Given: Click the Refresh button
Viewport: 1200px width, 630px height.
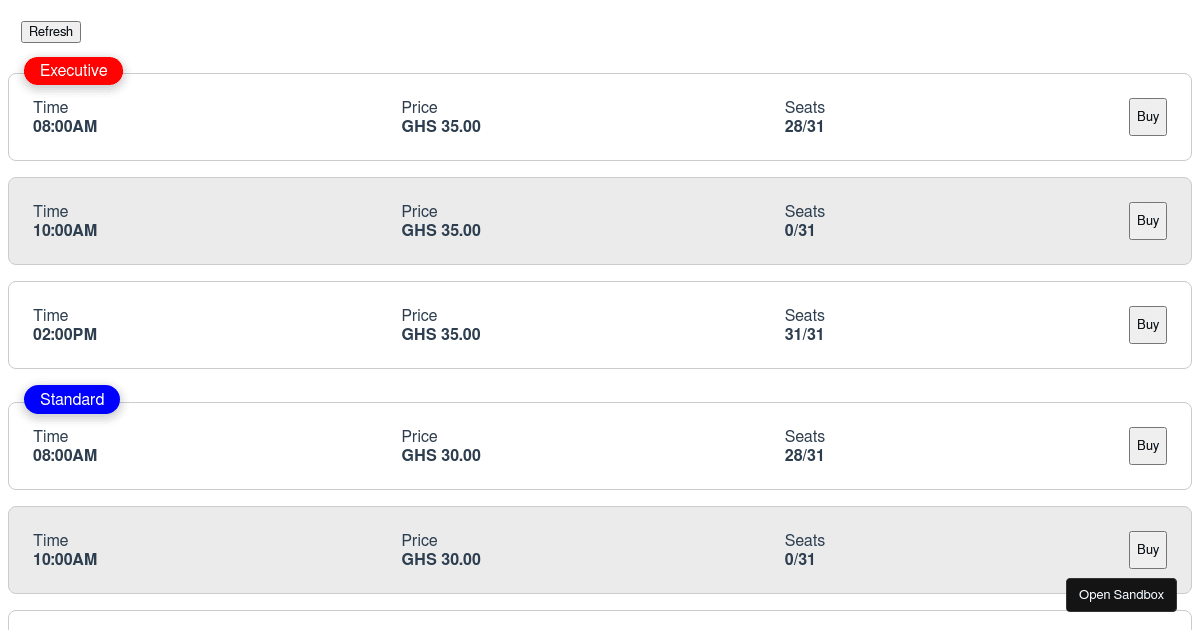Looking at the screenshot, I should [51, 32].
